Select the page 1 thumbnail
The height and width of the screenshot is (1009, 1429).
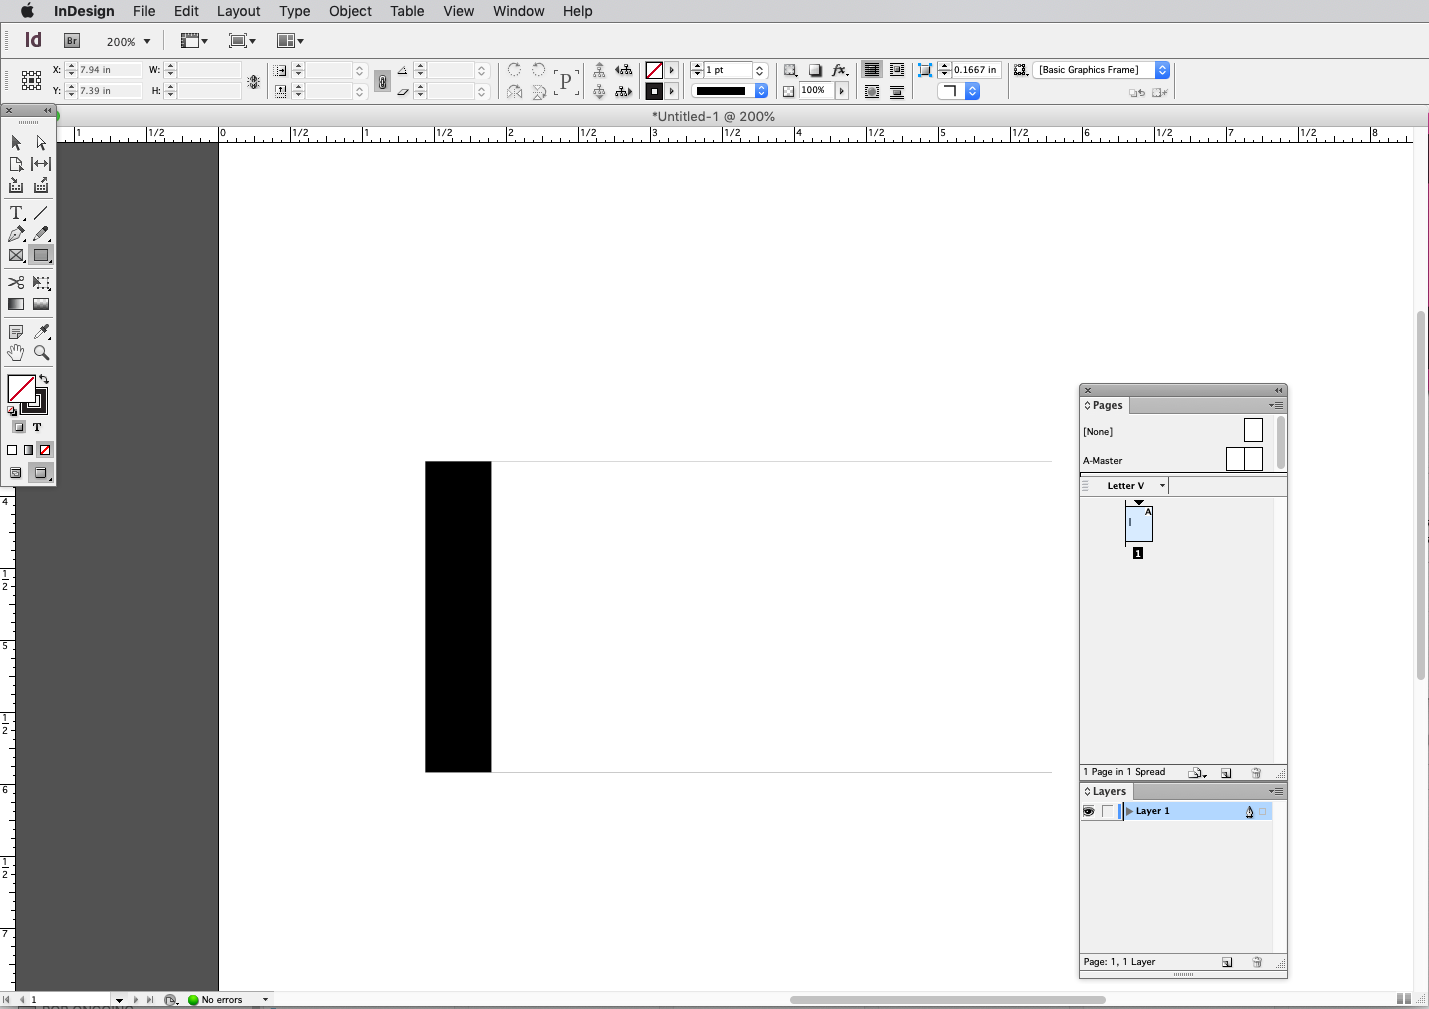pos(1139,524)
